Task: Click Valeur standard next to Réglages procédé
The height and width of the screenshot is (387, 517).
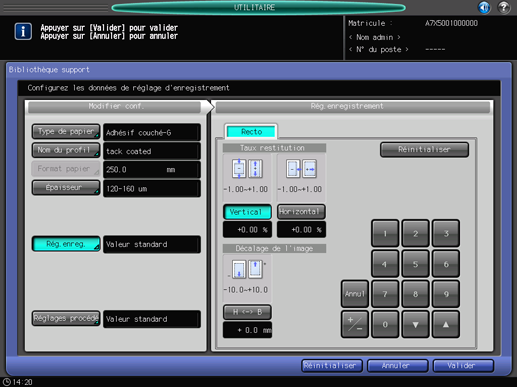Action: tap(152, 319)
